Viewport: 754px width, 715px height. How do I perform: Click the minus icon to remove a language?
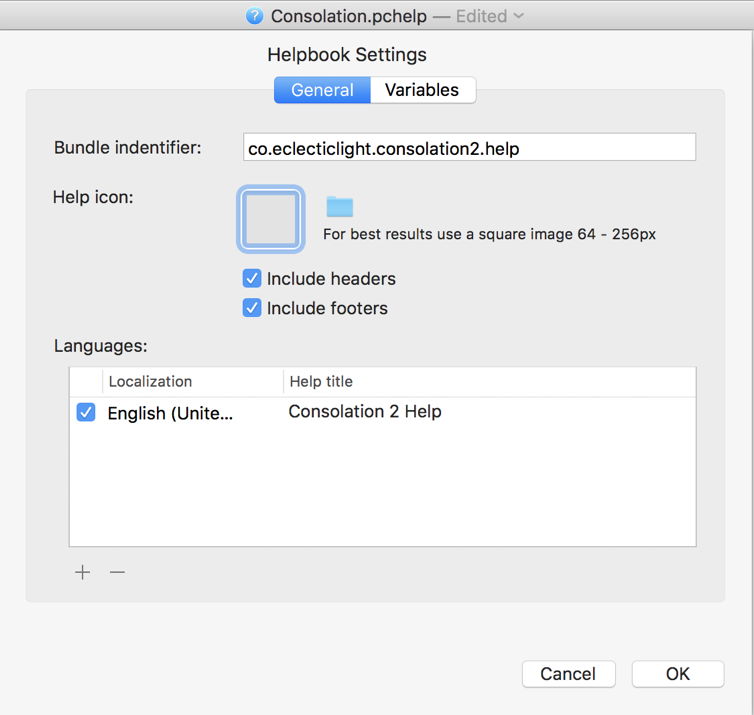coord(117,572)
